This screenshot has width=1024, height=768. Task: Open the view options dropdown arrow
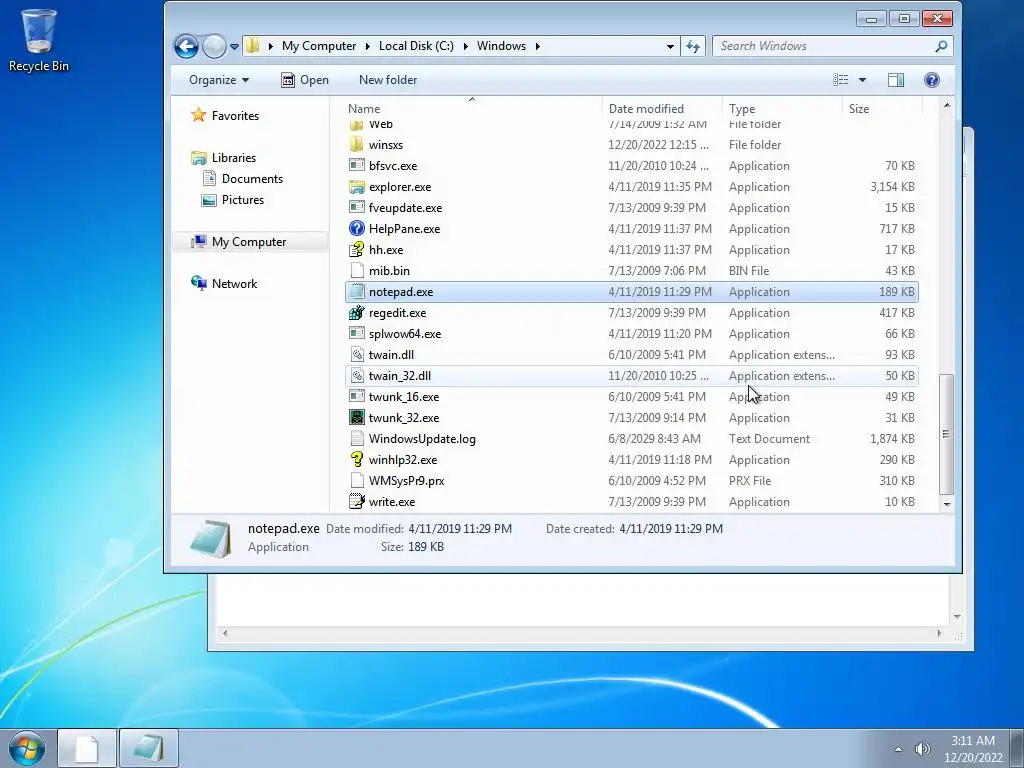[862, 80]
